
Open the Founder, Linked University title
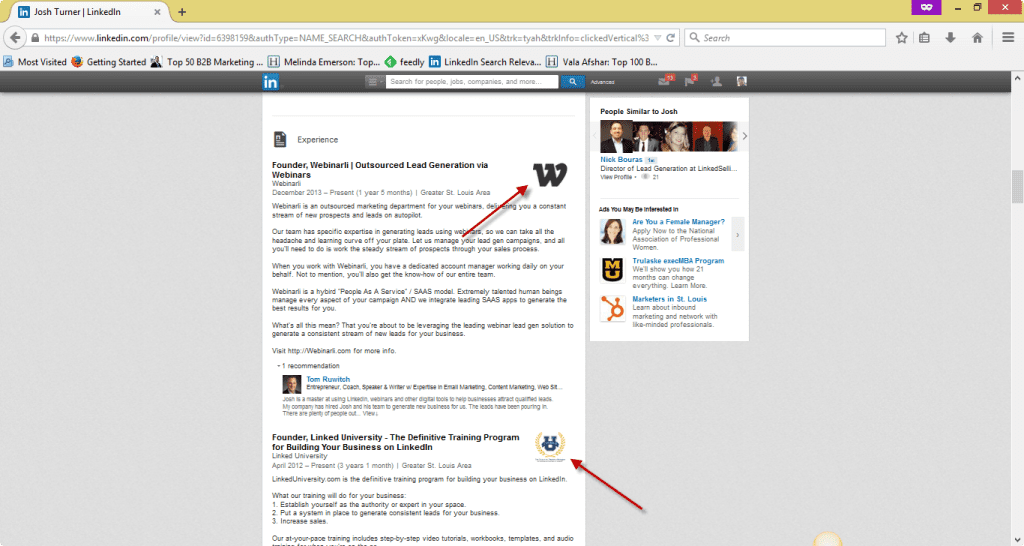point(396,442)
